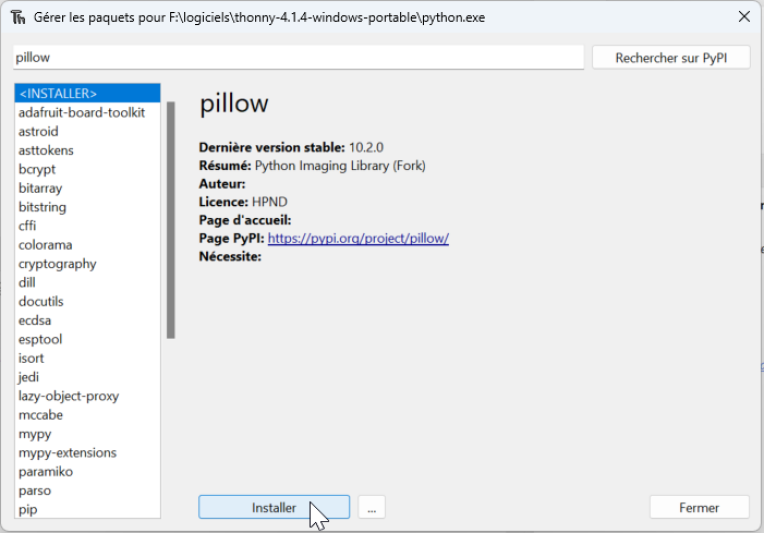764x533 pixels.
Task: Click the package list scrollbar
Action: 171,220
